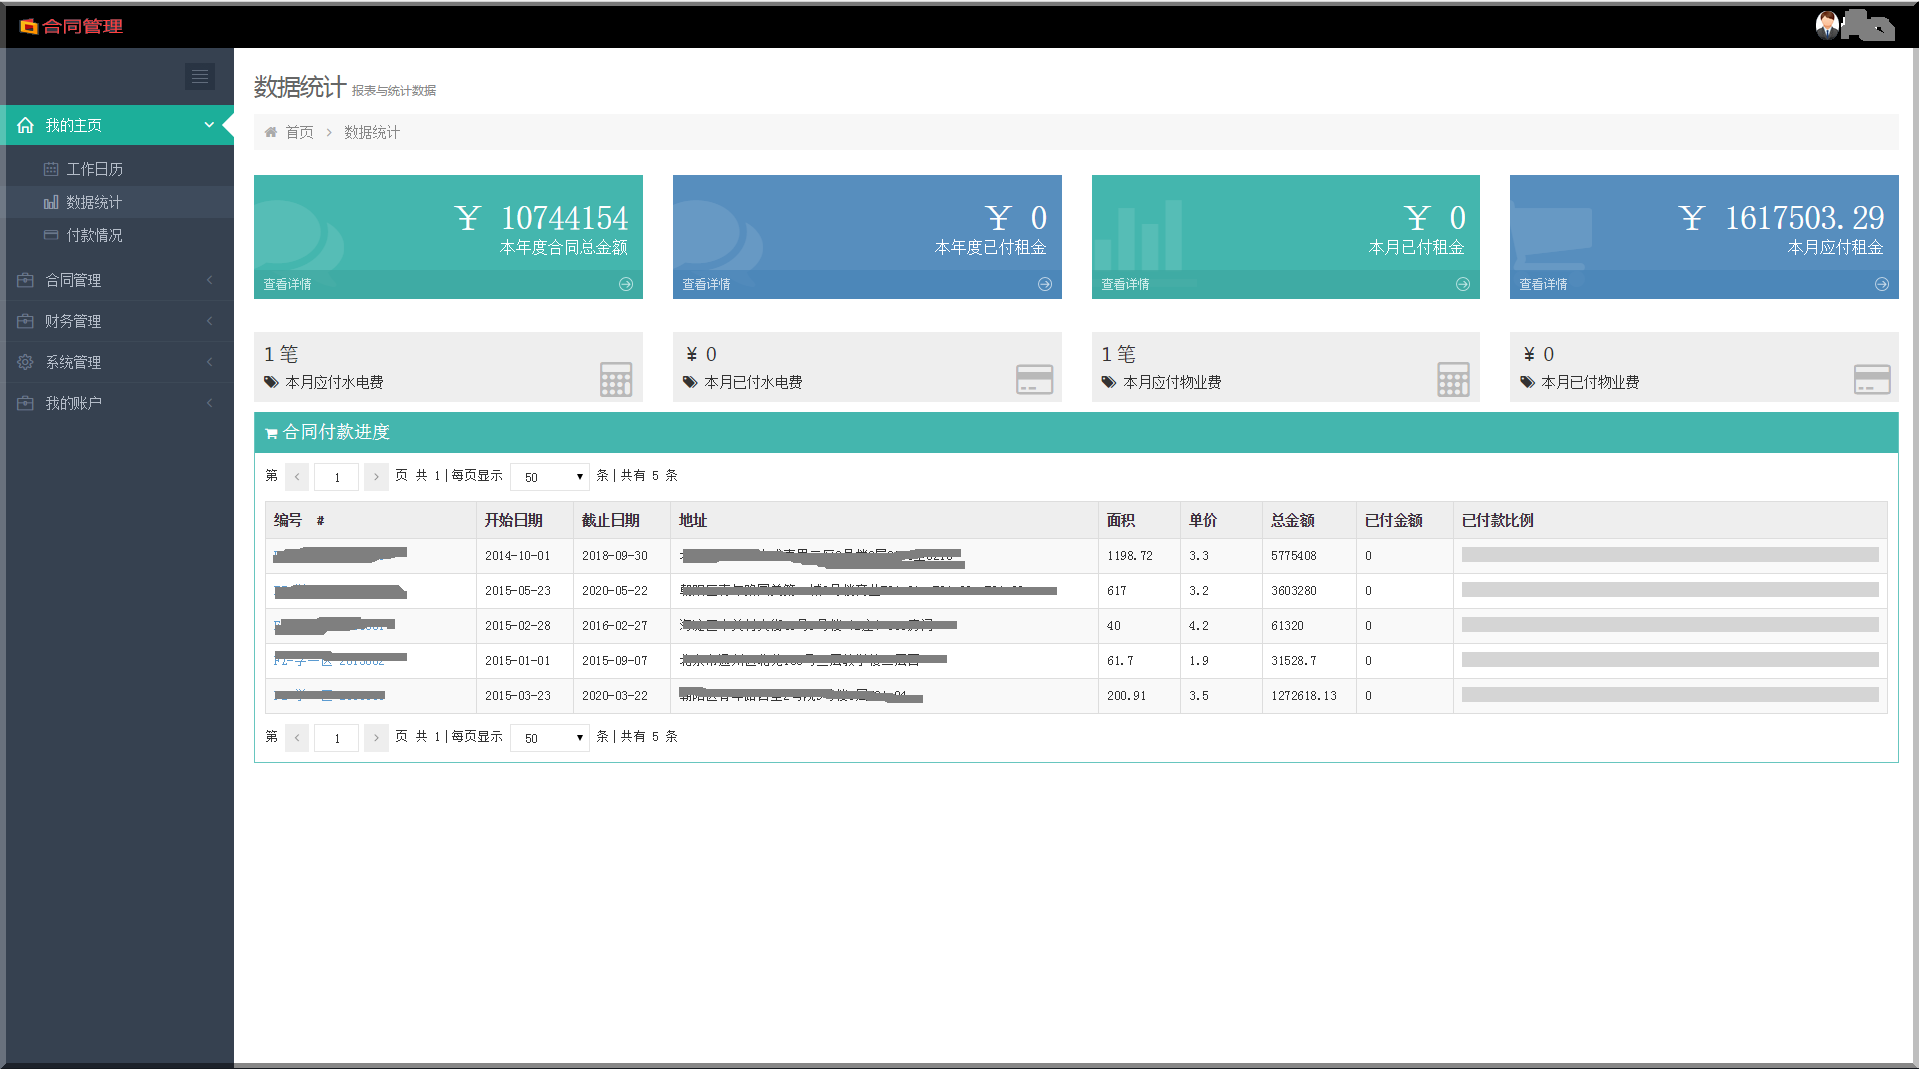The height and width of the screenshot is (1069, 1919).
Task: Click arrow icon on 本月应付租金 card
Action: (1882, 284)
